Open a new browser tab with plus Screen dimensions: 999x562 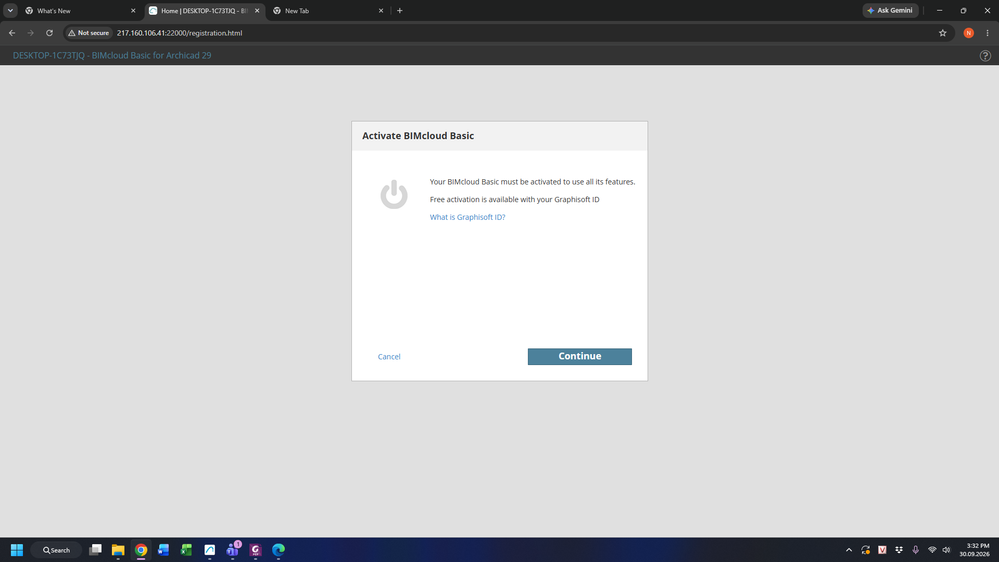[x=399, y=11]
